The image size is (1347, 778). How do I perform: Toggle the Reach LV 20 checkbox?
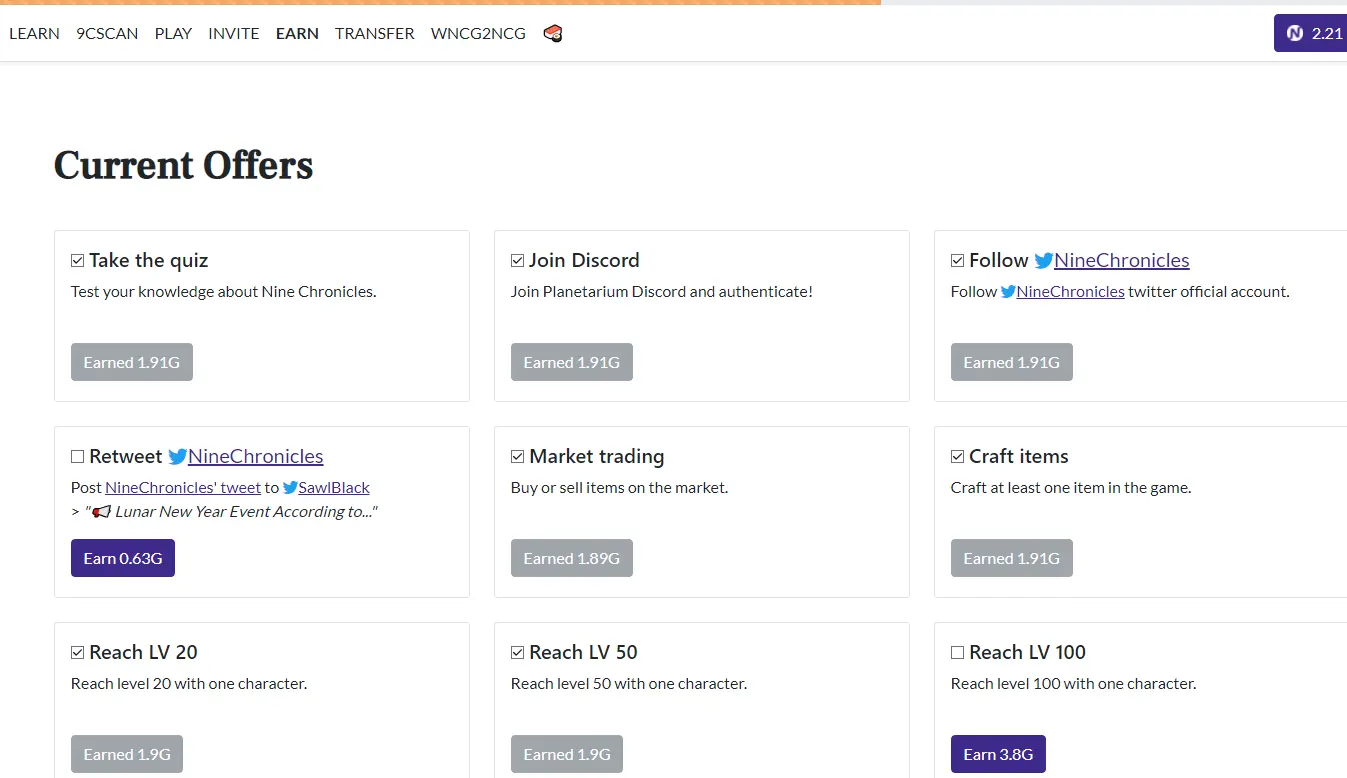[x=77, y=653]
